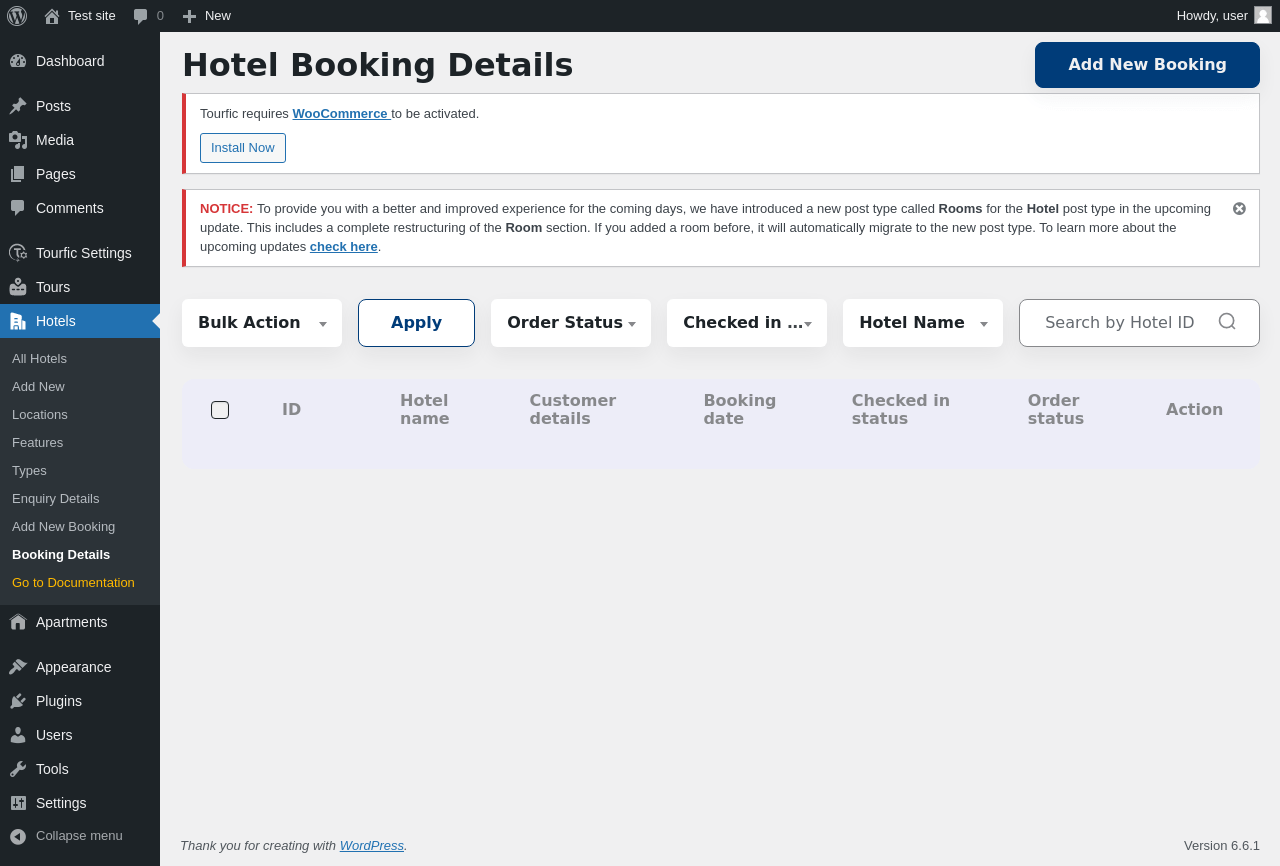Expand the Bulk Action dropdown
Image resolution: width=1280 pixels, height=866 pixels.
(x=262, y=323)
